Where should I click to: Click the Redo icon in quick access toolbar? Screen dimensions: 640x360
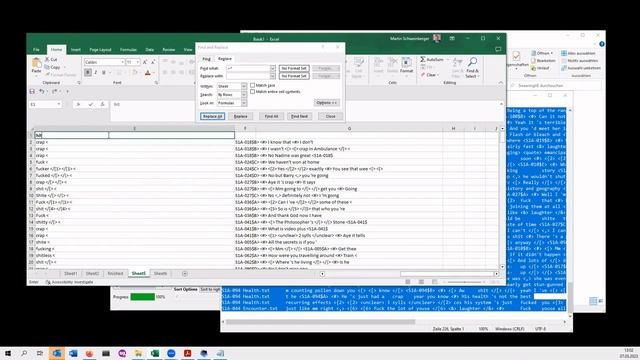(54, 91)
